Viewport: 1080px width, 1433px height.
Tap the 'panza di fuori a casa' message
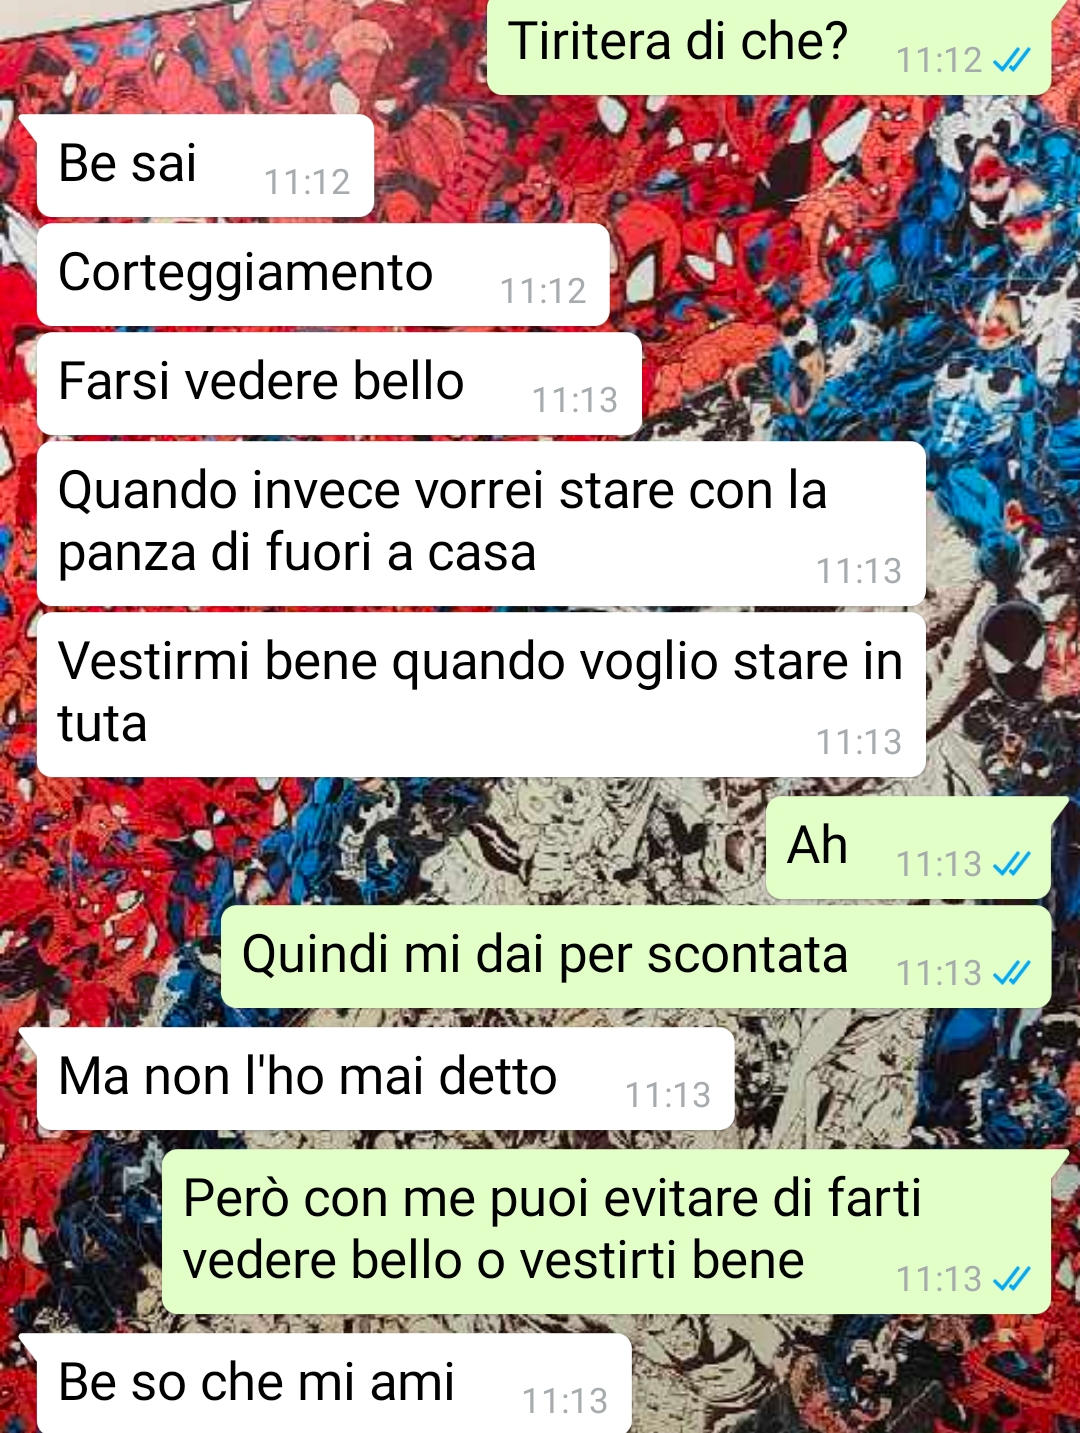(x=481, y=523)
